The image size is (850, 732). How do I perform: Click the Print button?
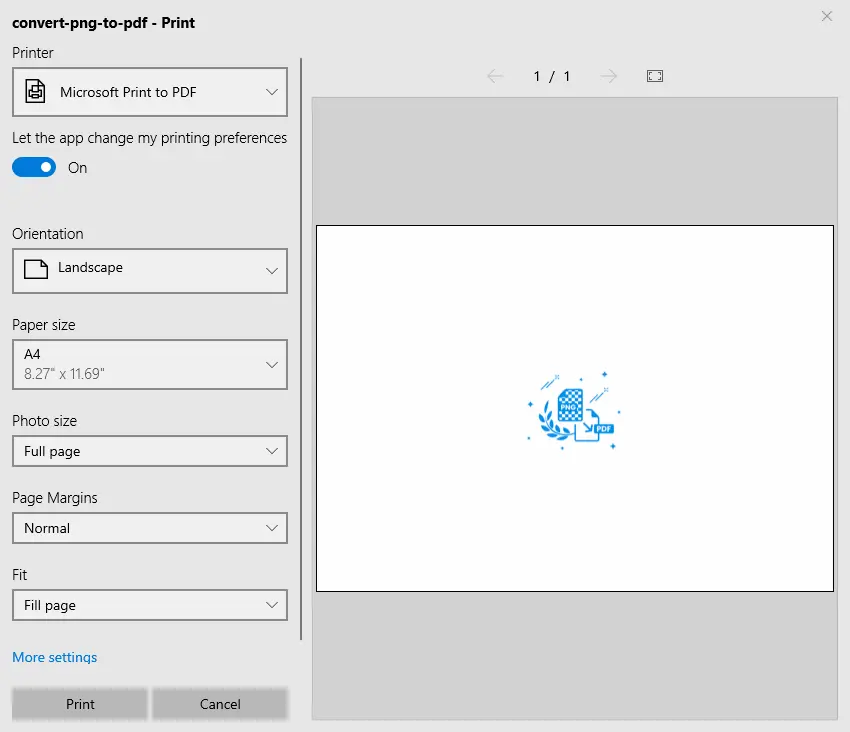tap(80, 704)
